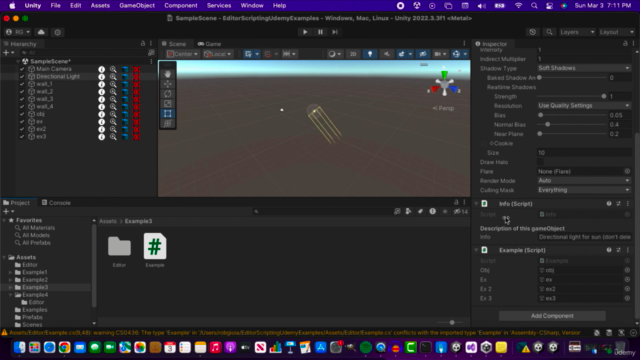The height and width of the screenshot is (360, 640).
Task: Open Unity cloud services icon
Action: (41, 32)
